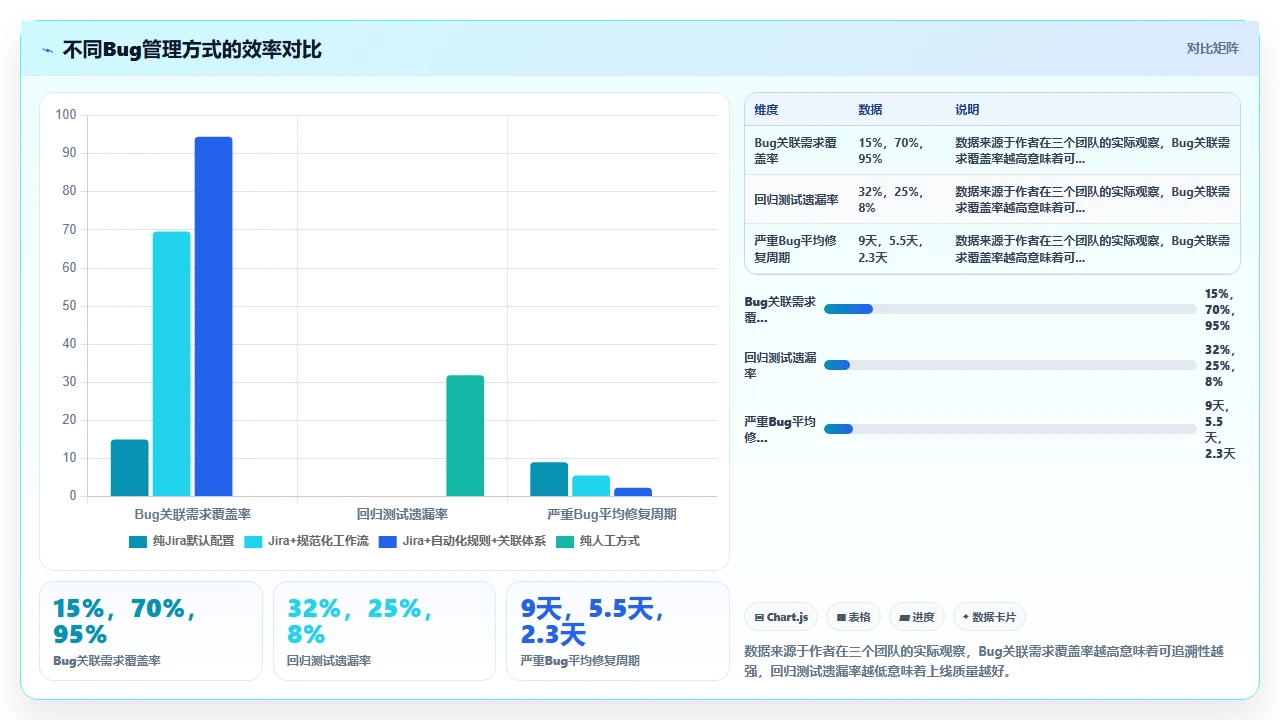
Task: Click the 数据 column header
Action: click(870, 110)
